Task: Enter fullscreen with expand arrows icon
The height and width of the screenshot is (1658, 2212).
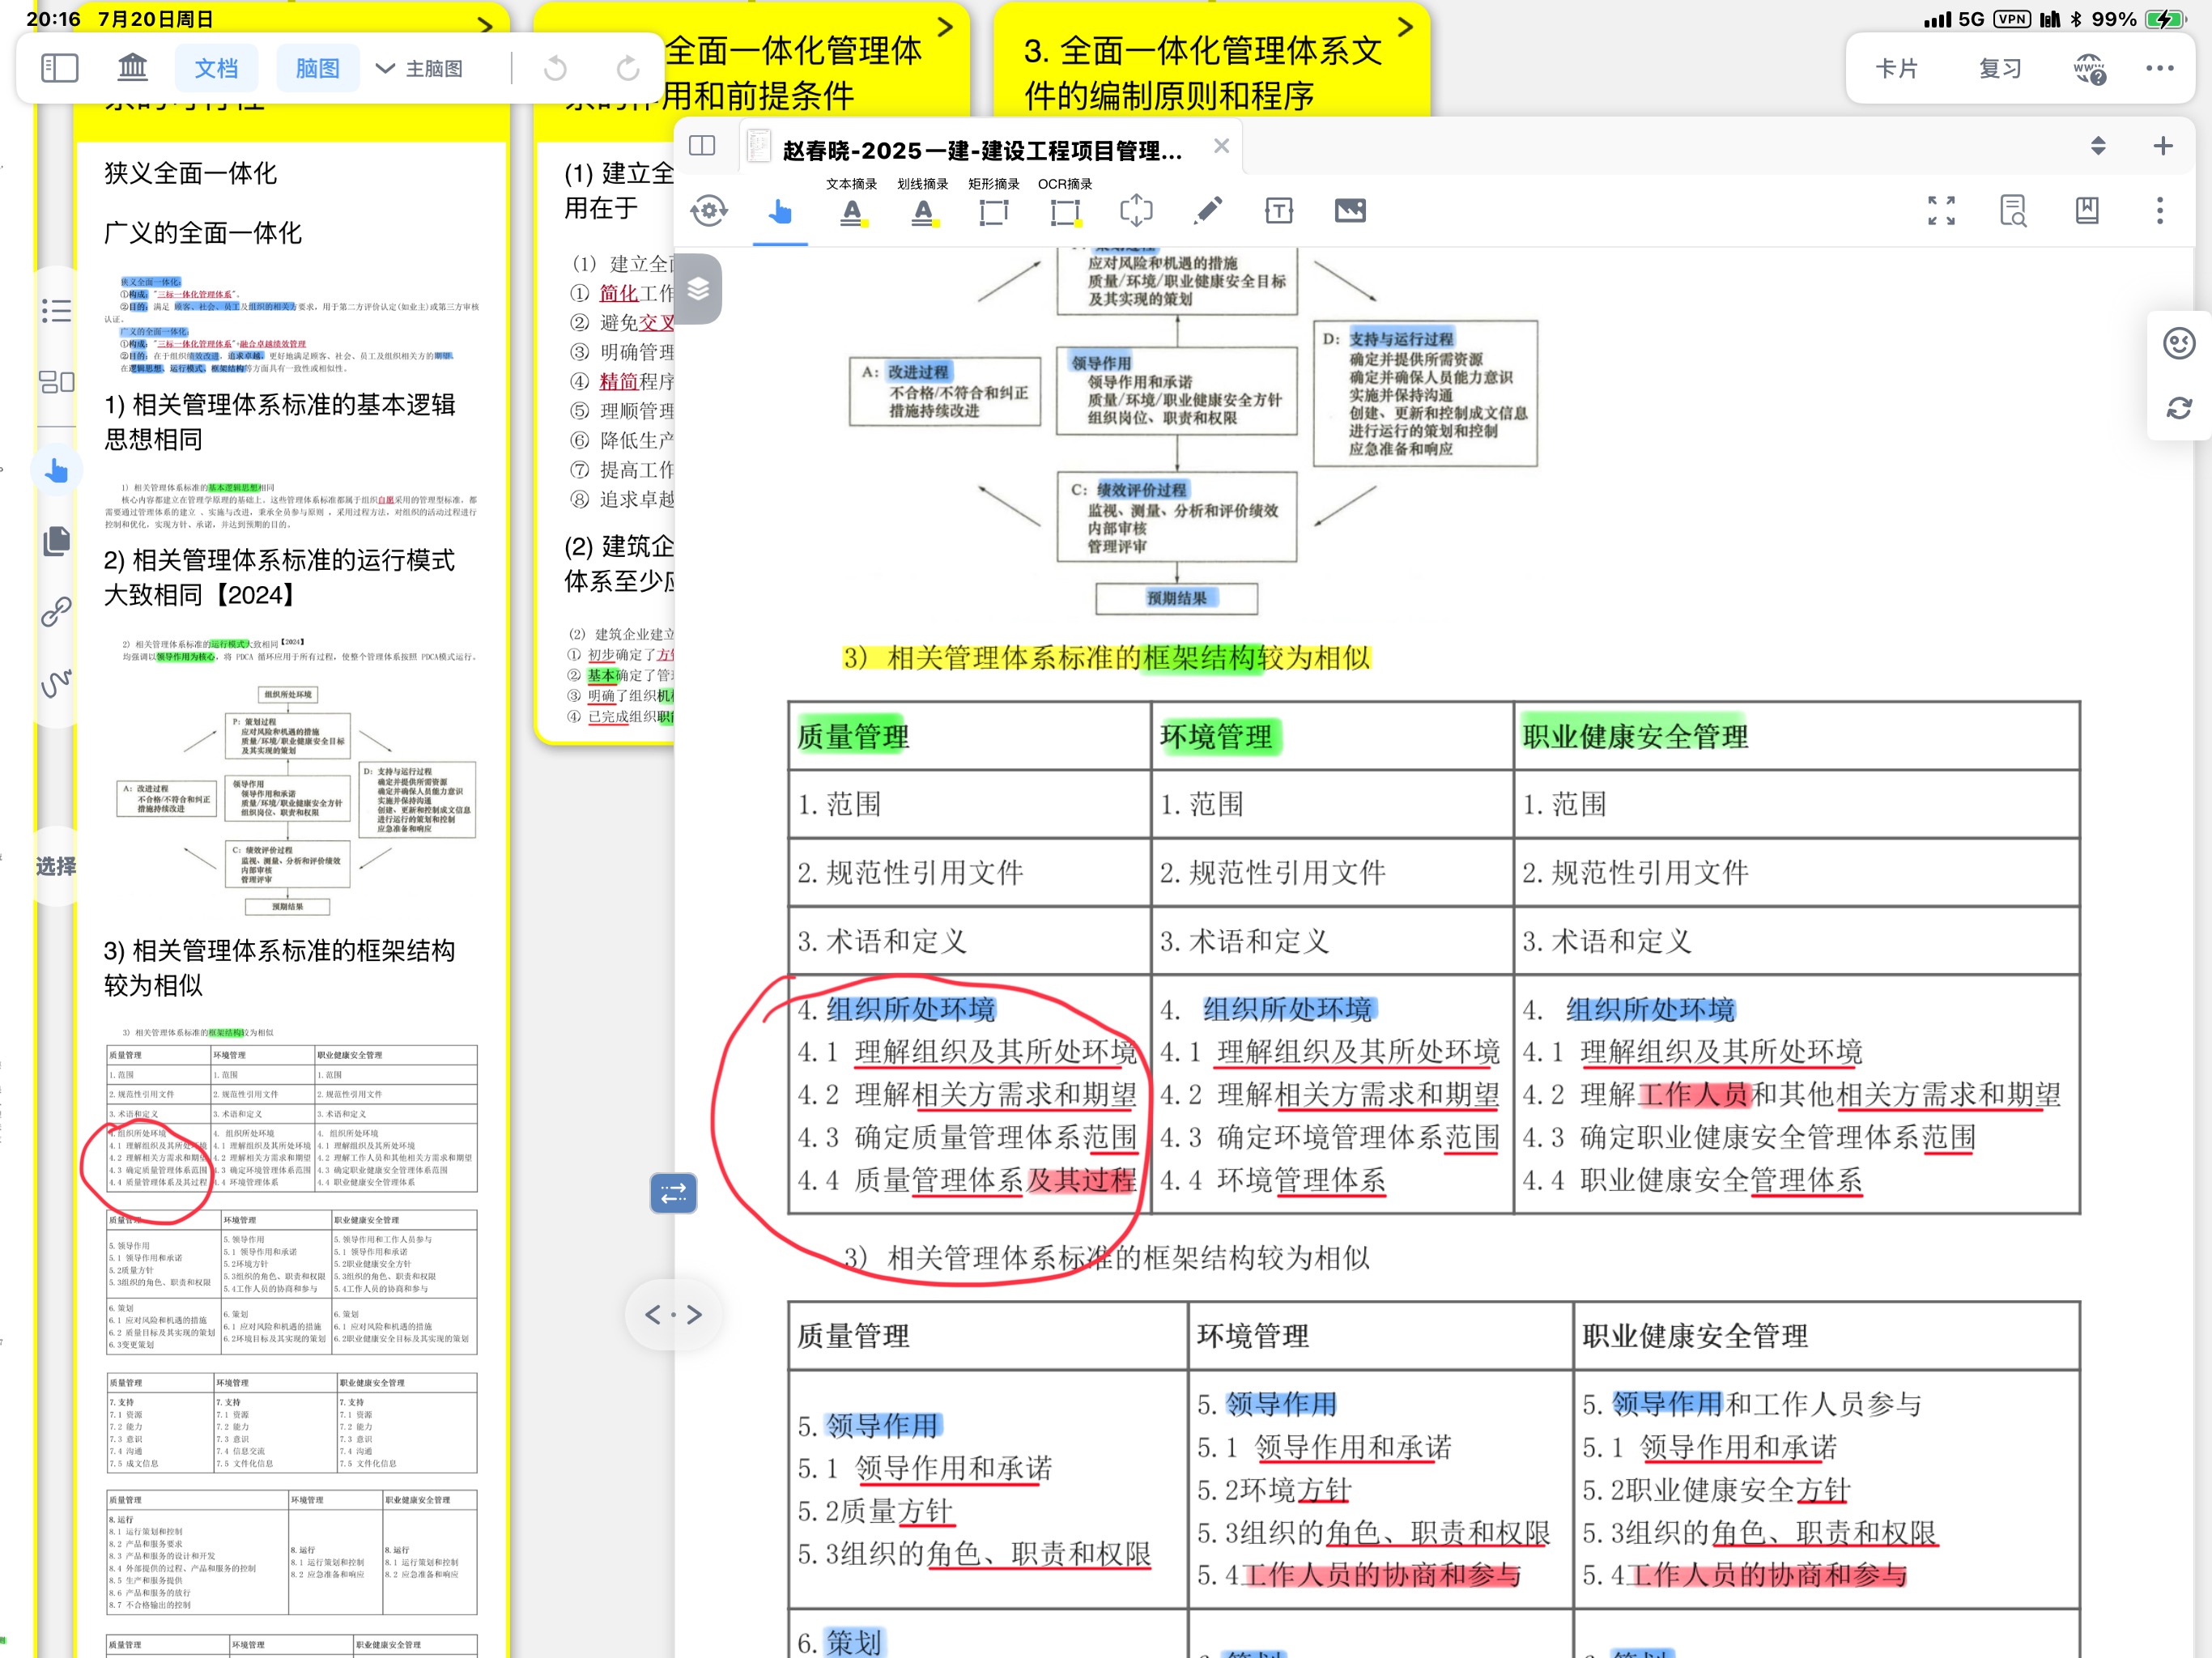Action: coord(1941,210)
